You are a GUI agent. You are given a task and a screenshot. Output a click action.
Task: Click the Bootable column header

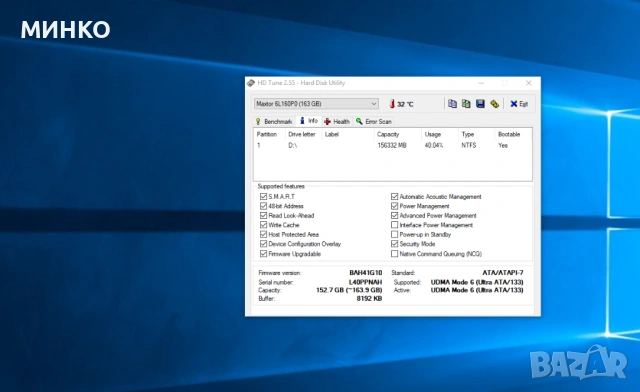tap(509, 134)
